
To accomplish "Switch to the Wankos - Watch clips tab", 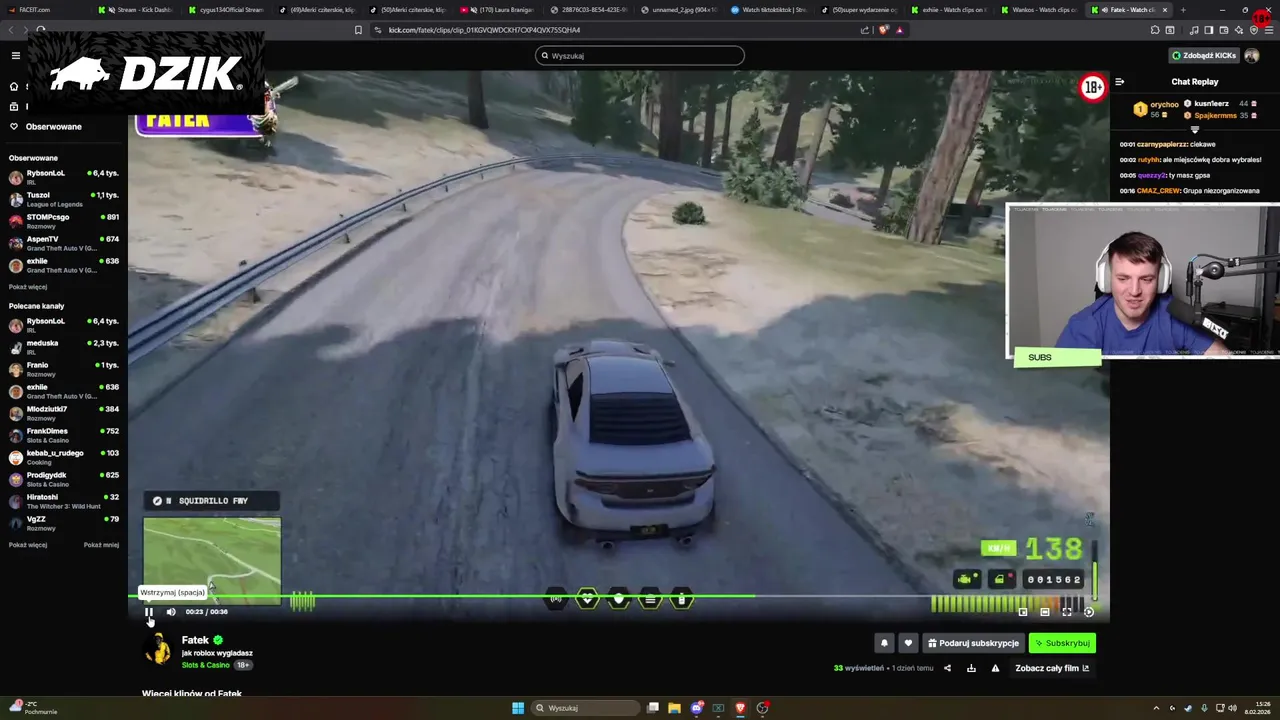I will 1040,10.
